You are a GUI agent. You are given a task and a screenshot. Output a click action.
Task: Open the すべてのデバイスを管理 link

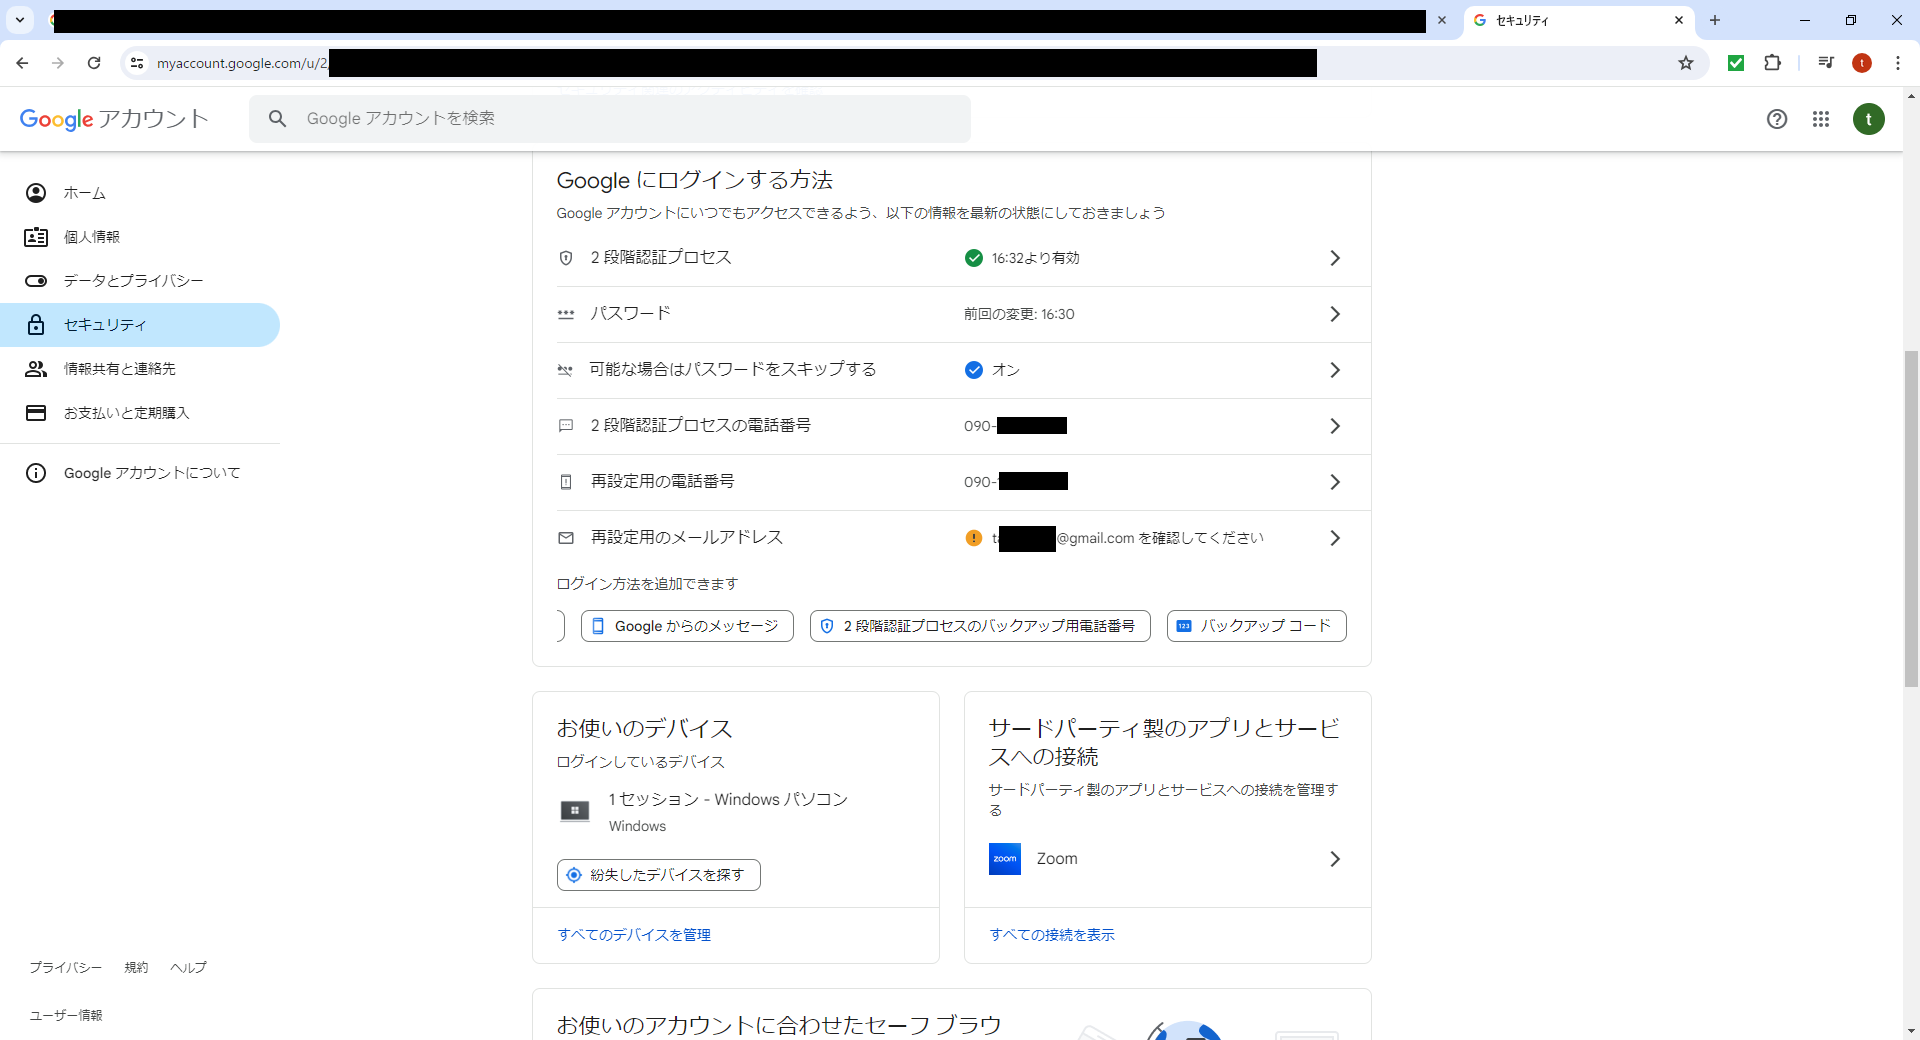click(633, 935)
